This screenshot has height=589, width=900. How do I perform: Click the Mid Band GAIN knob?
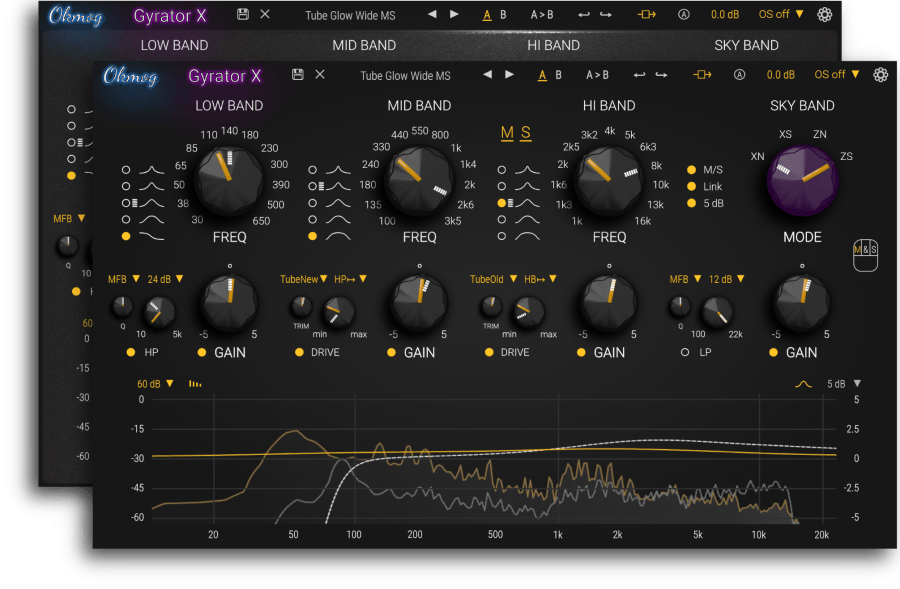click(419, 303)
